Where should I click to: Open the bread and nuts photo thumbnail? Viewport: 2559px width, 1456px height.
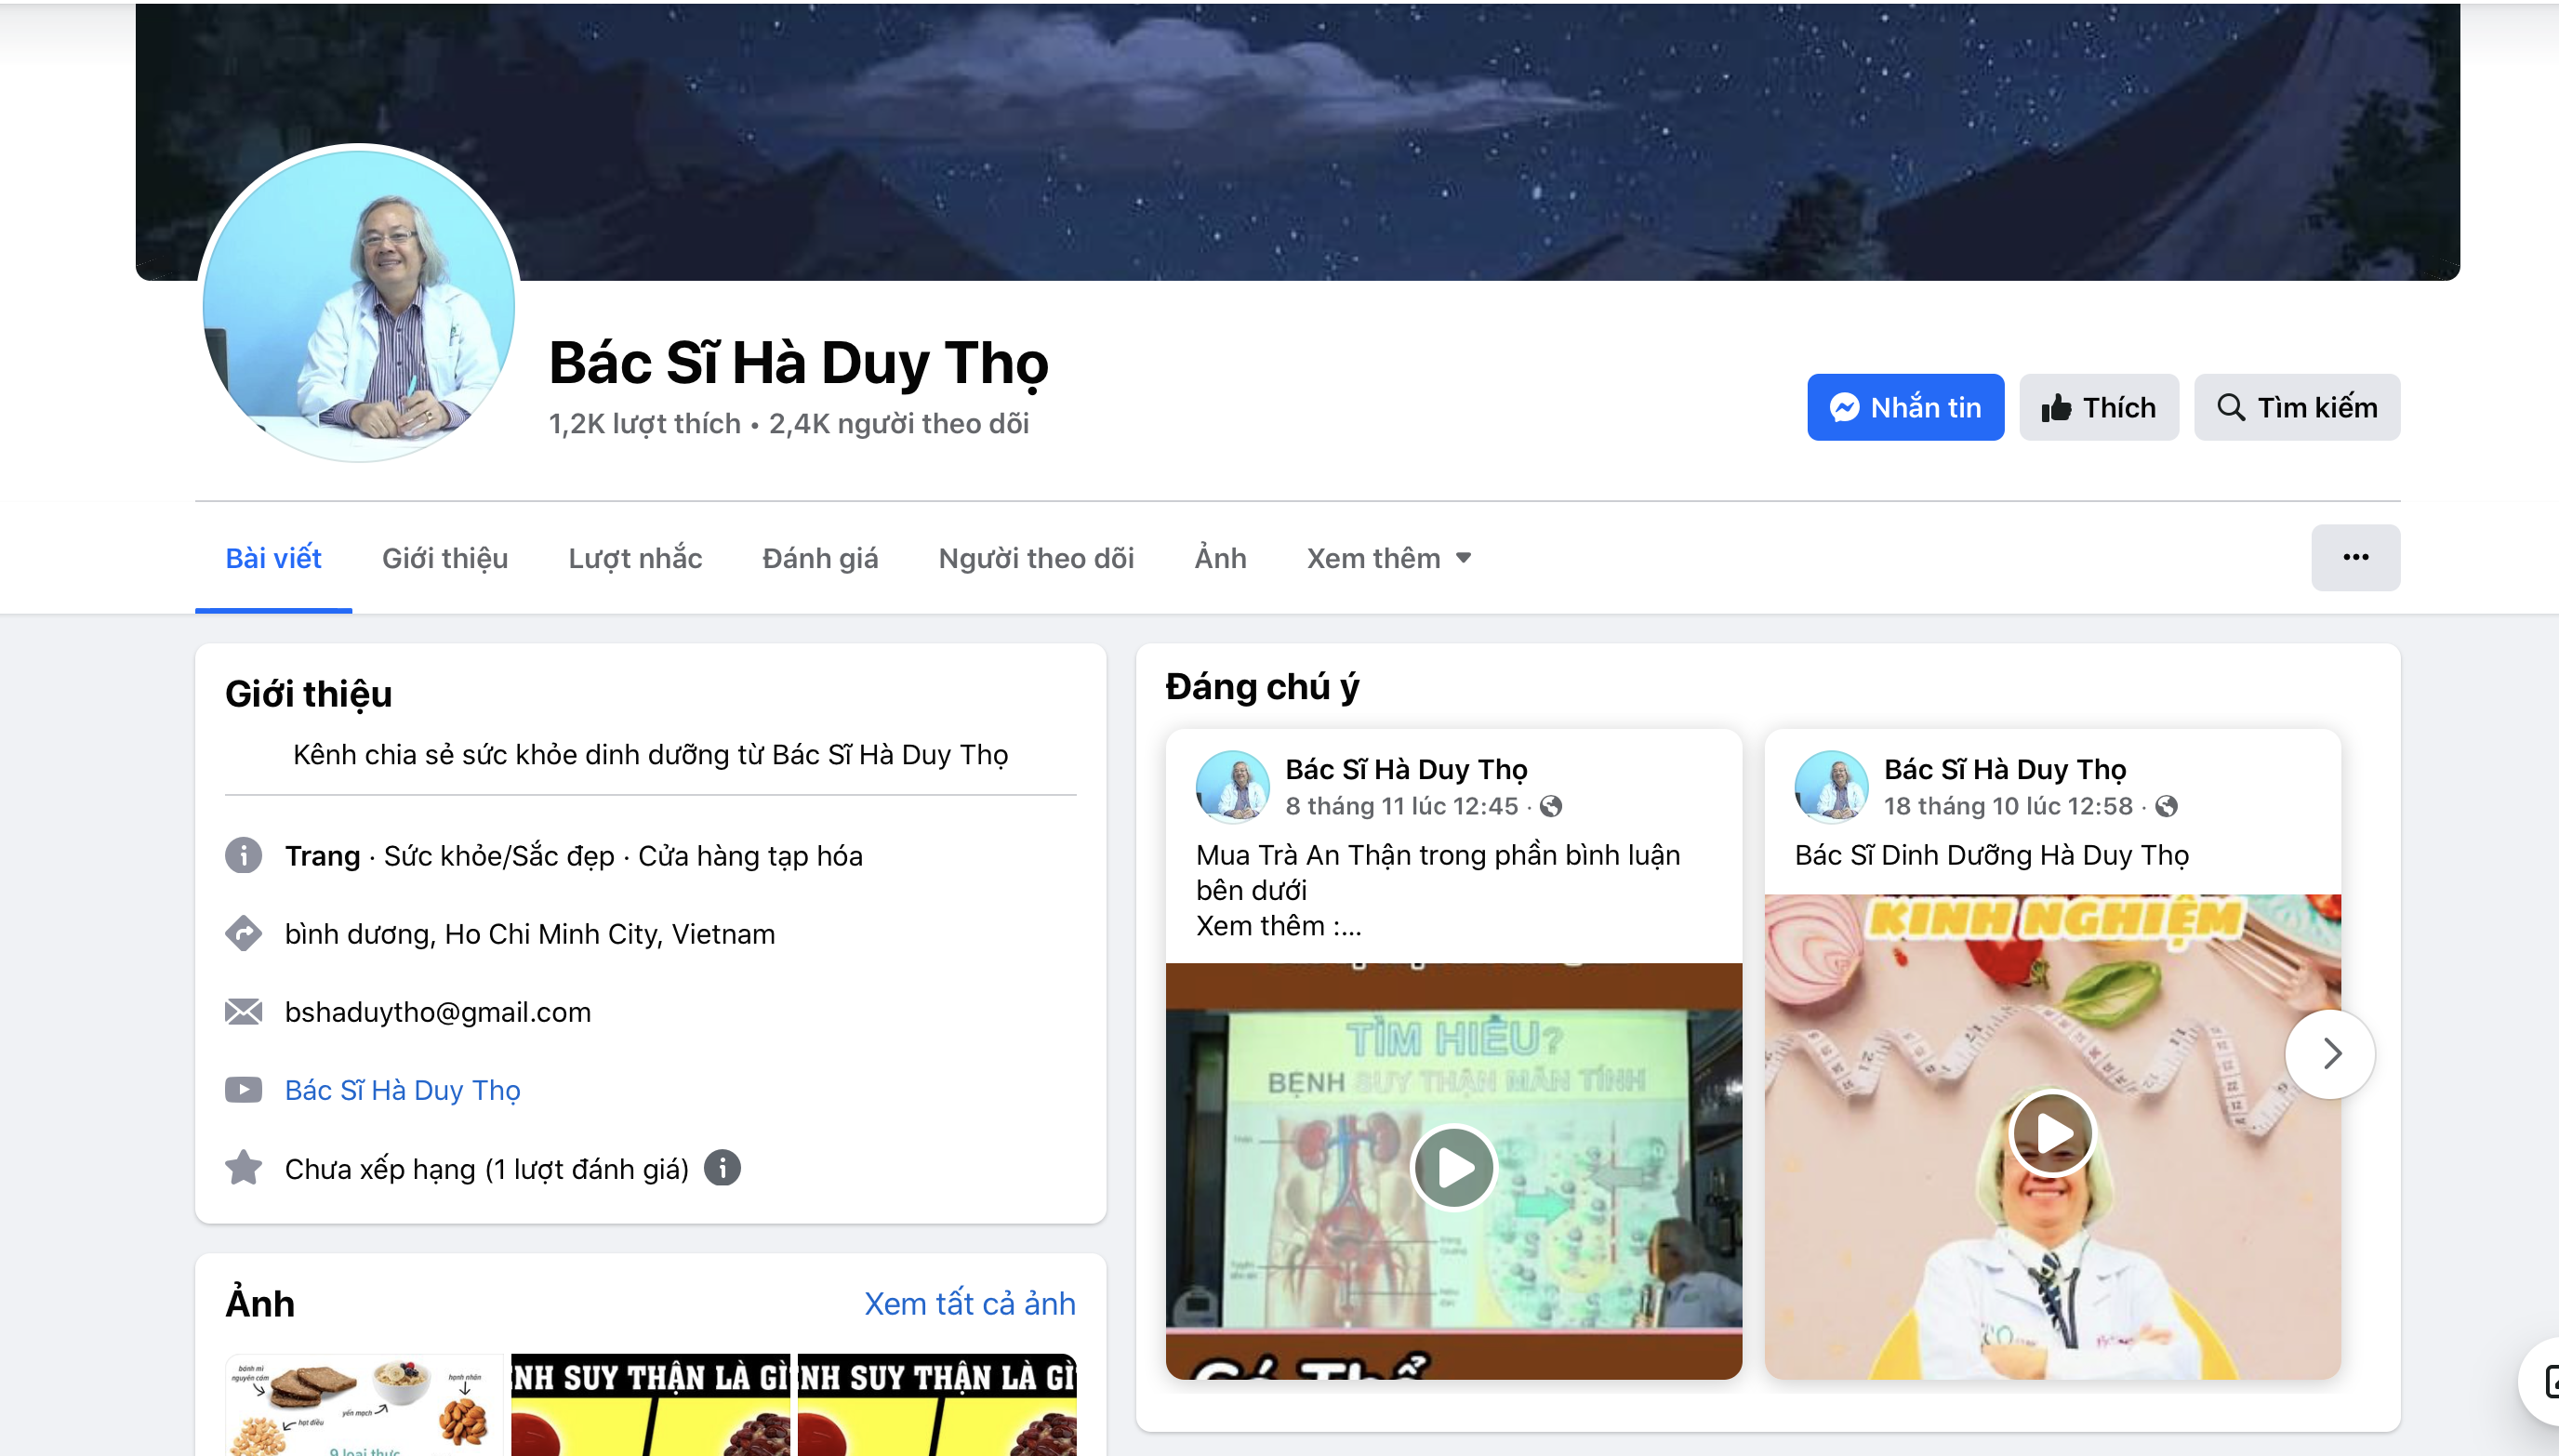(364, 1405)
